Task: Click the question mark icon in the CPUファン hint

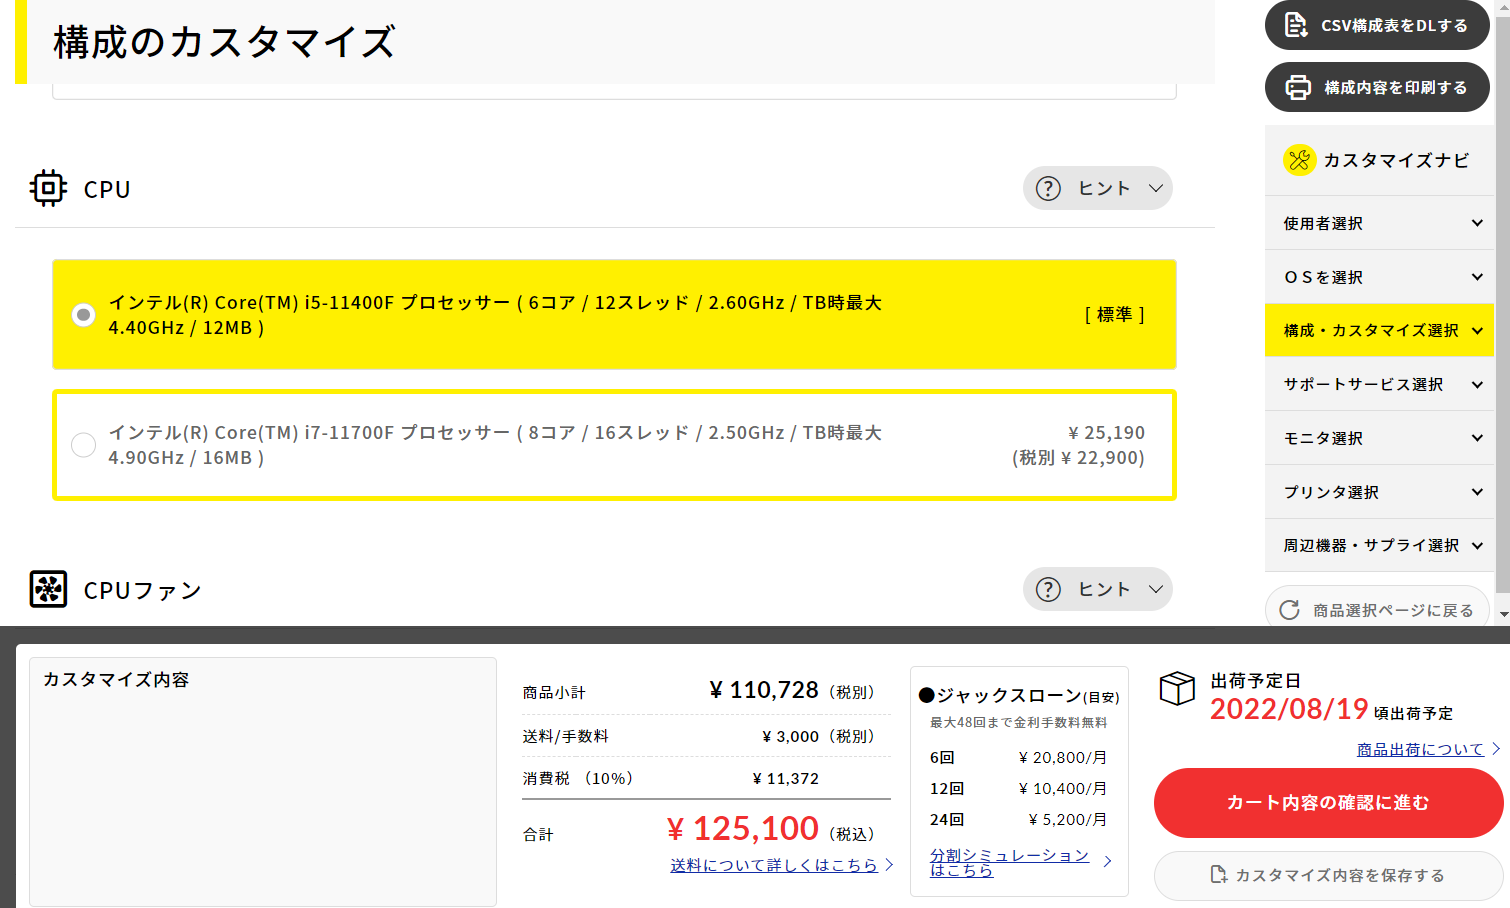Action: click(x=1048, y=589)
